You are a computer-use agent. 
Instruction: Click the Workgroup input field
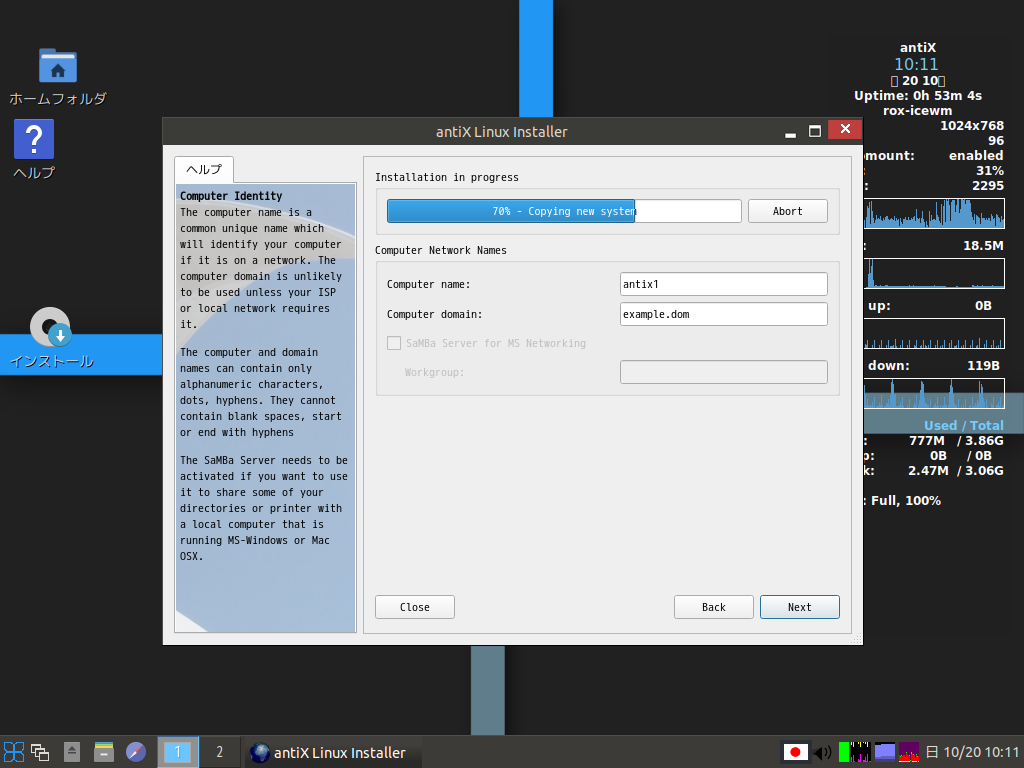pos(724,372)
